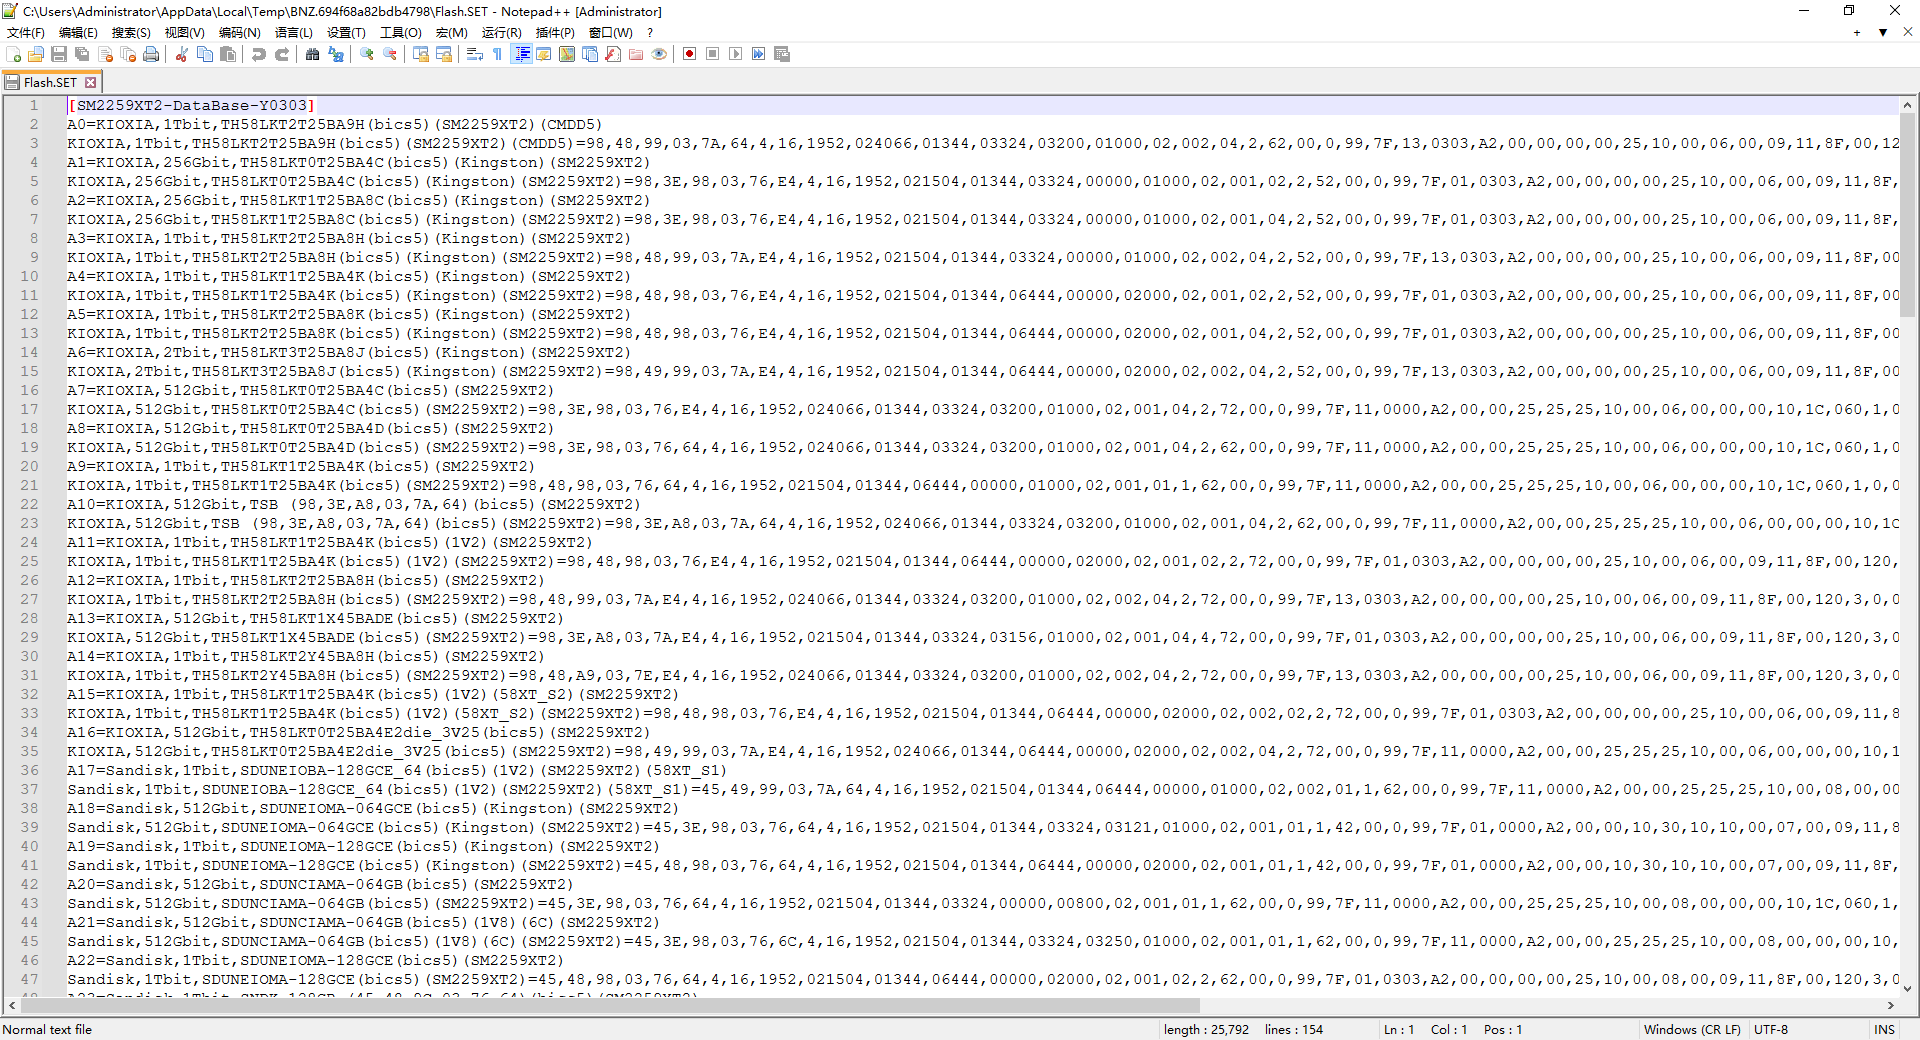
Task: Click the Zoom In magnifier icon
Action: [x=367, y=54]
